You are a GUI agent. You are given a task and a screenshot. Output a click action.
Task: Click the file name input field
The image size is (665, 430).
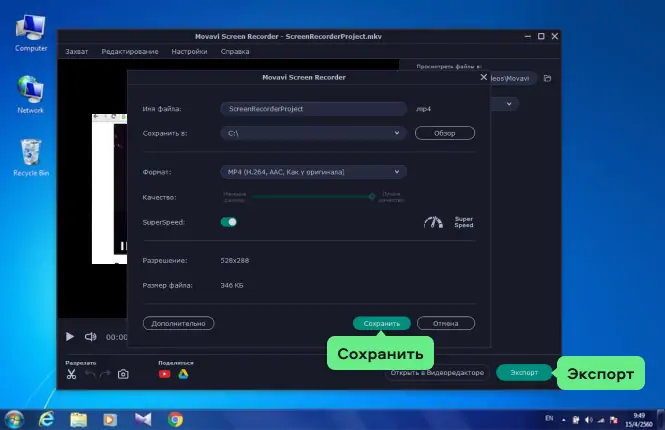tap(313, 109)
